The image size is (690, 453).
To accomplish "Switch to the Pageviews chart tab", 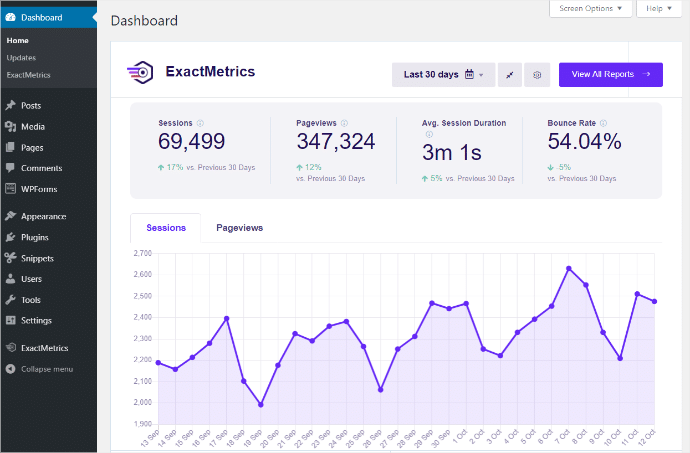I will click(x=239, y=228).
